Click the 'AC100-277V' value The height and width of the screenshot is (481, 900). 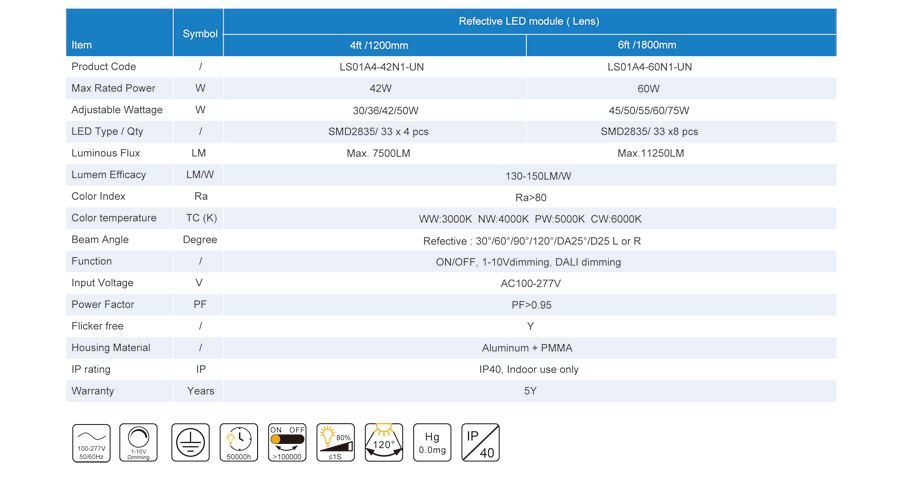coord(531,284)
